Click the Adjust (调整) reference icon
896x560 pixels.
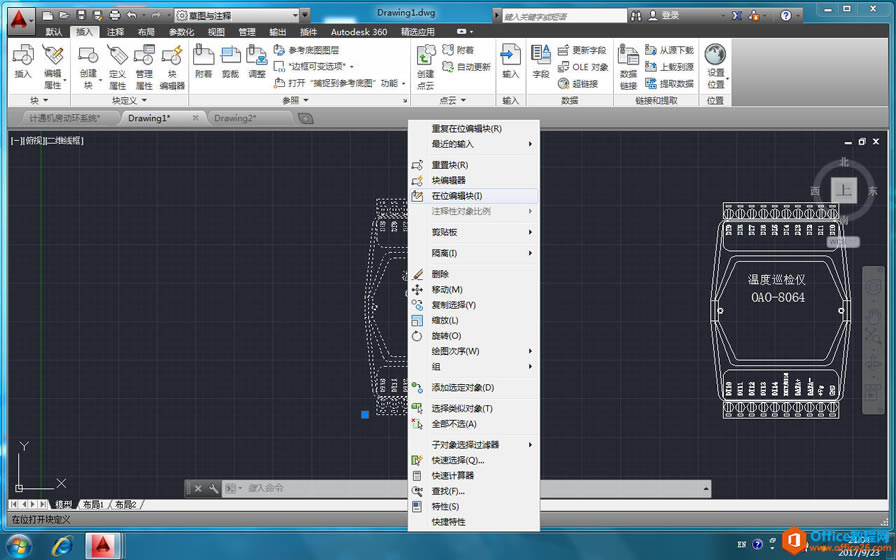coord(257,62)
